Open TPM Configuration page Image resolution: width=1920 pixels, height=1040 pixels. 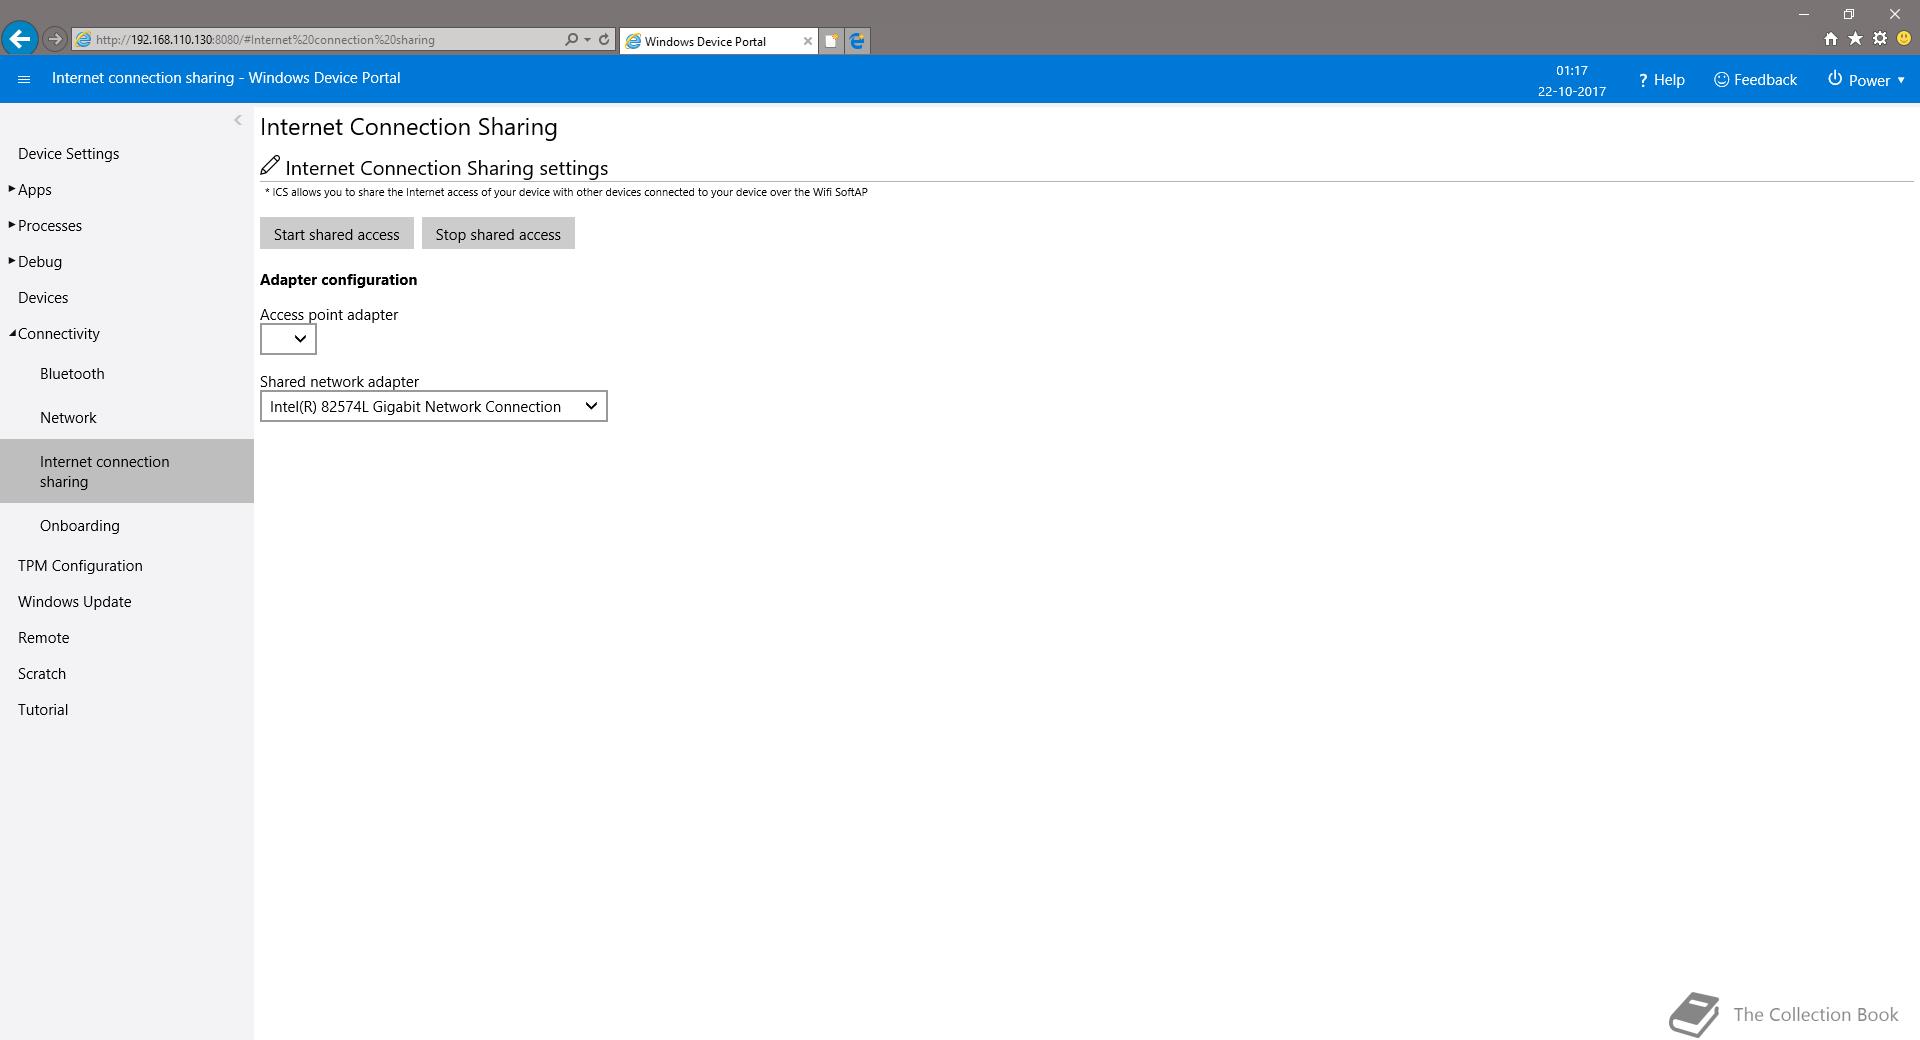point(80,566)
